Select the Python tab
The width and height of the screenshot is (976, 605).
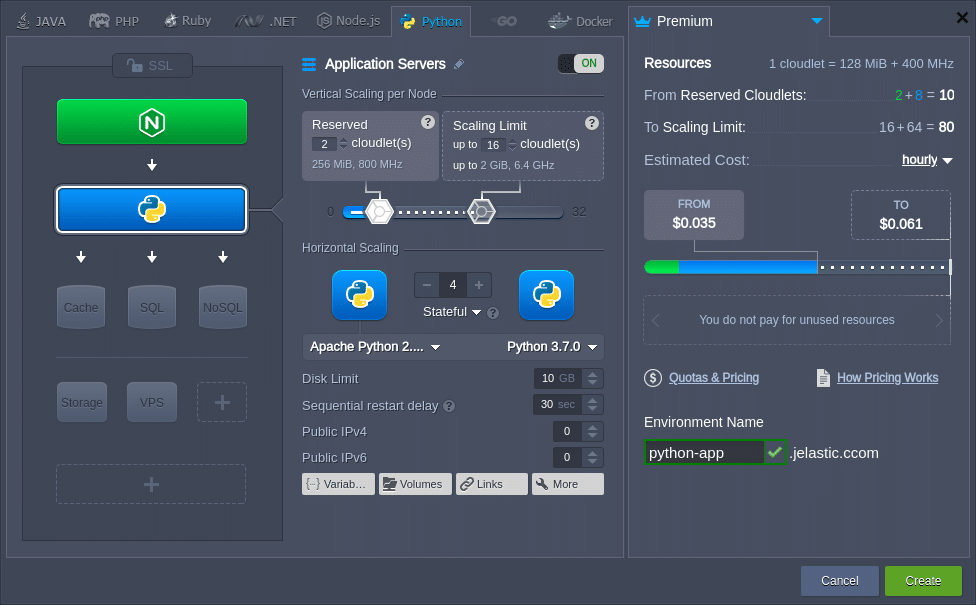[x=431, y=22]
